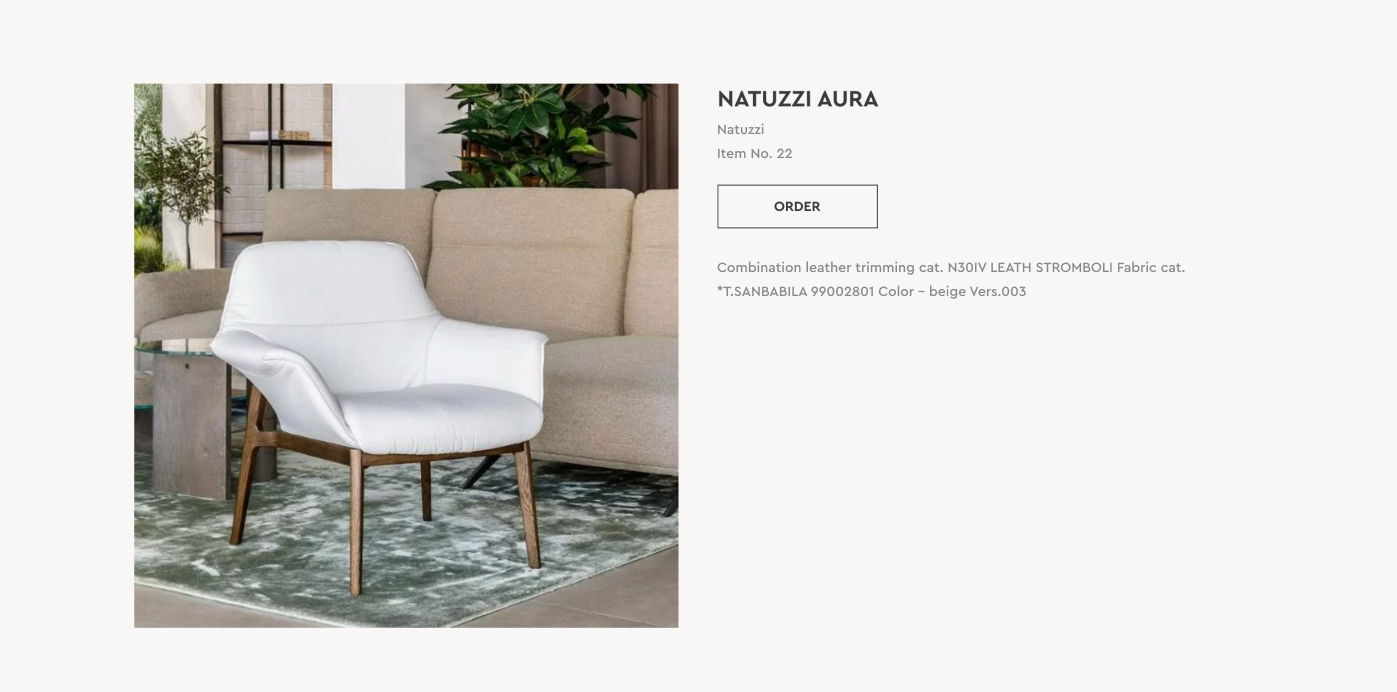1397x692 pixels.
Task: Click the NATUZZI AURA product title
Action: pos(797,99)
